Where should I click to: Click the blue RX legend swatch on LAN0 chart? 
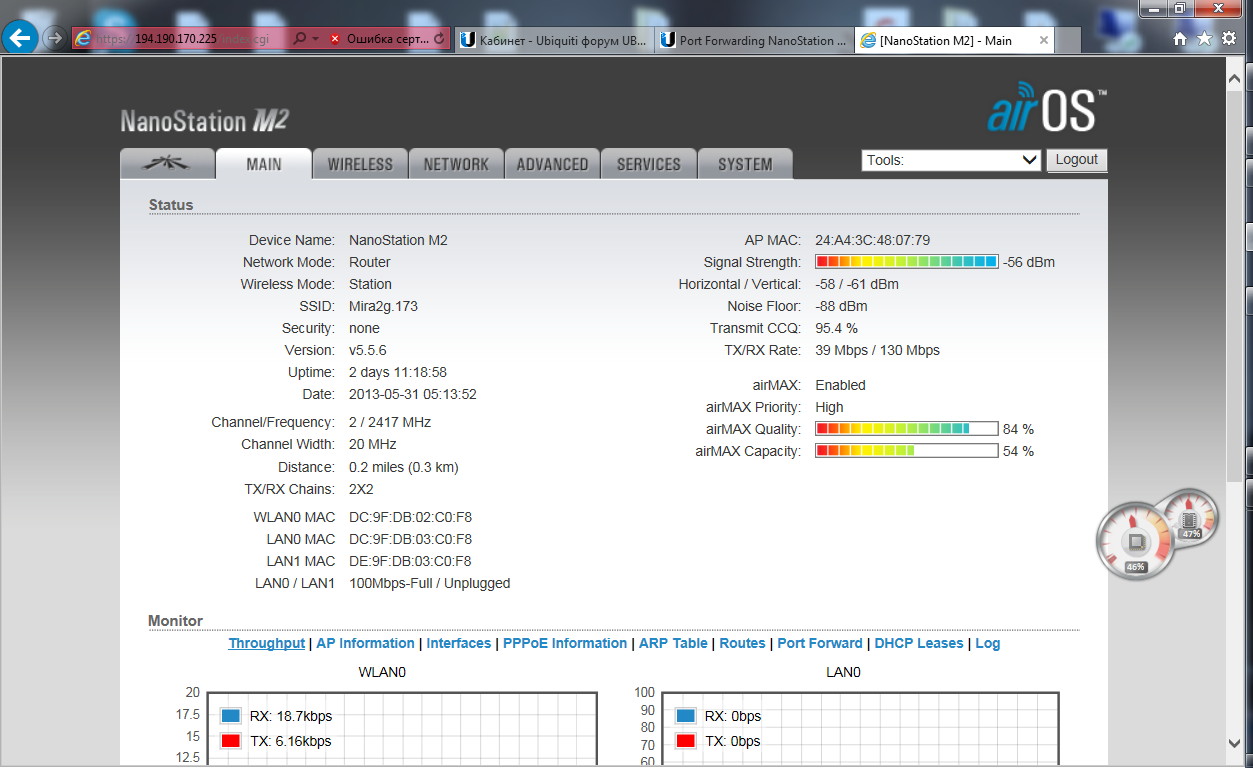click(x=686, y=716)
